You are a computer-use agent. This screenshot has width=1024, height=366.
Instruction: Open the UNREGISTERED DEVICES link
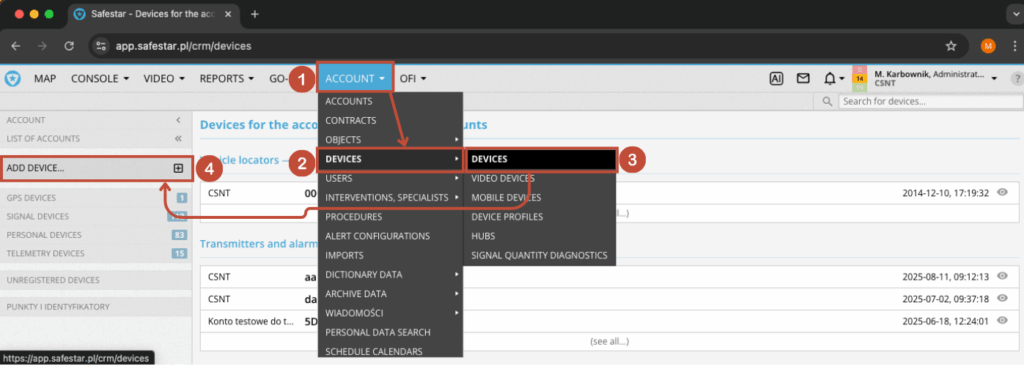click(53, 280)
